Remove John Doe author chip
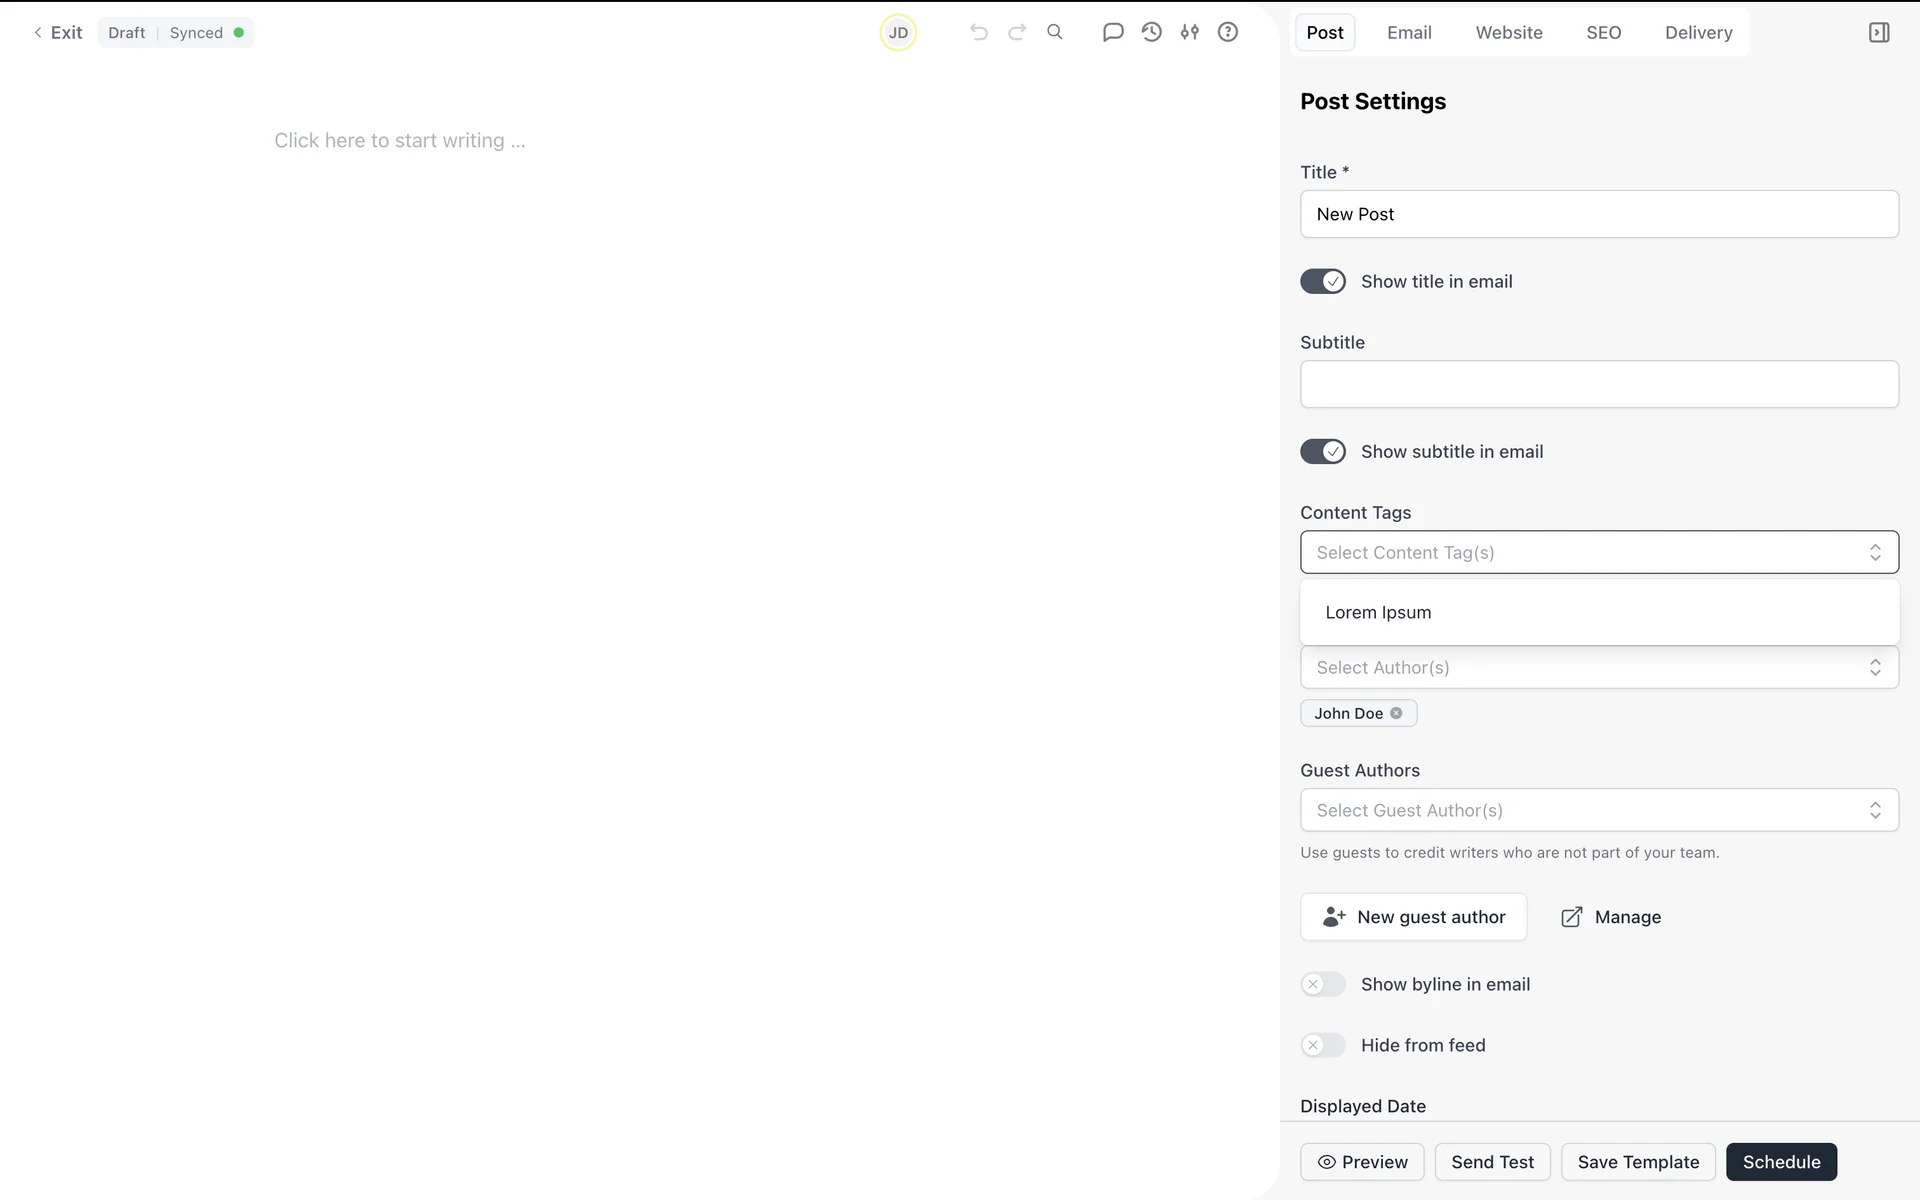Screen dimensions: 1920x1200 (x=1396, y=713)
